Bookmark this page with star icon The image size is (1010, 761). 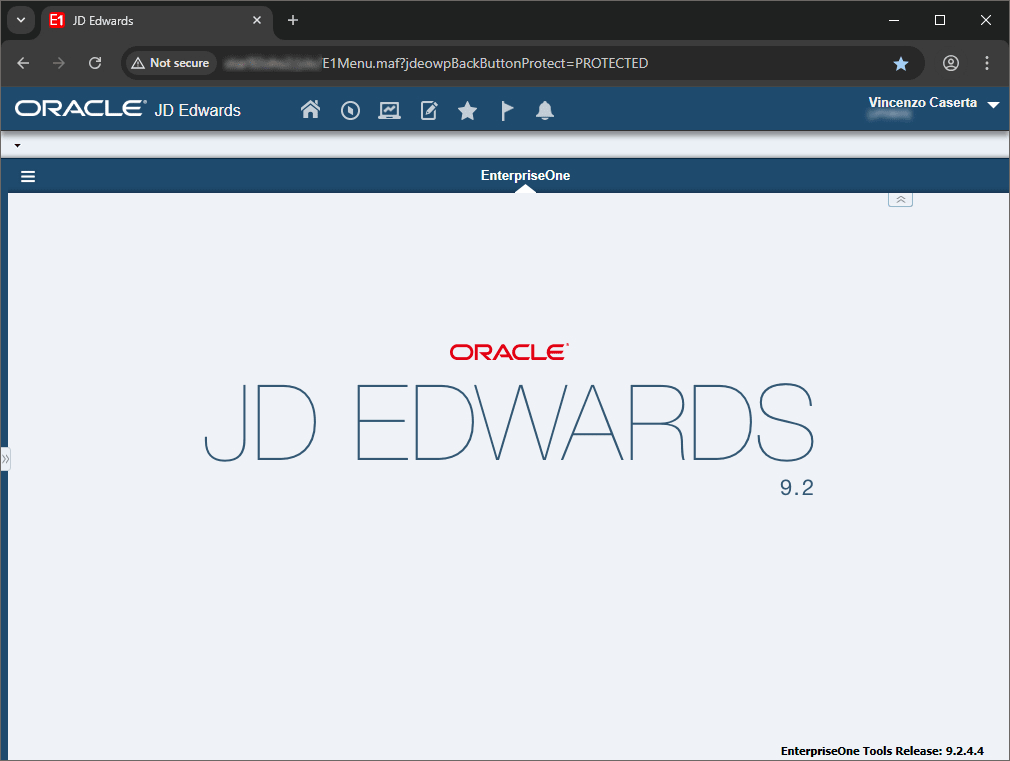[x=901, y=63]
